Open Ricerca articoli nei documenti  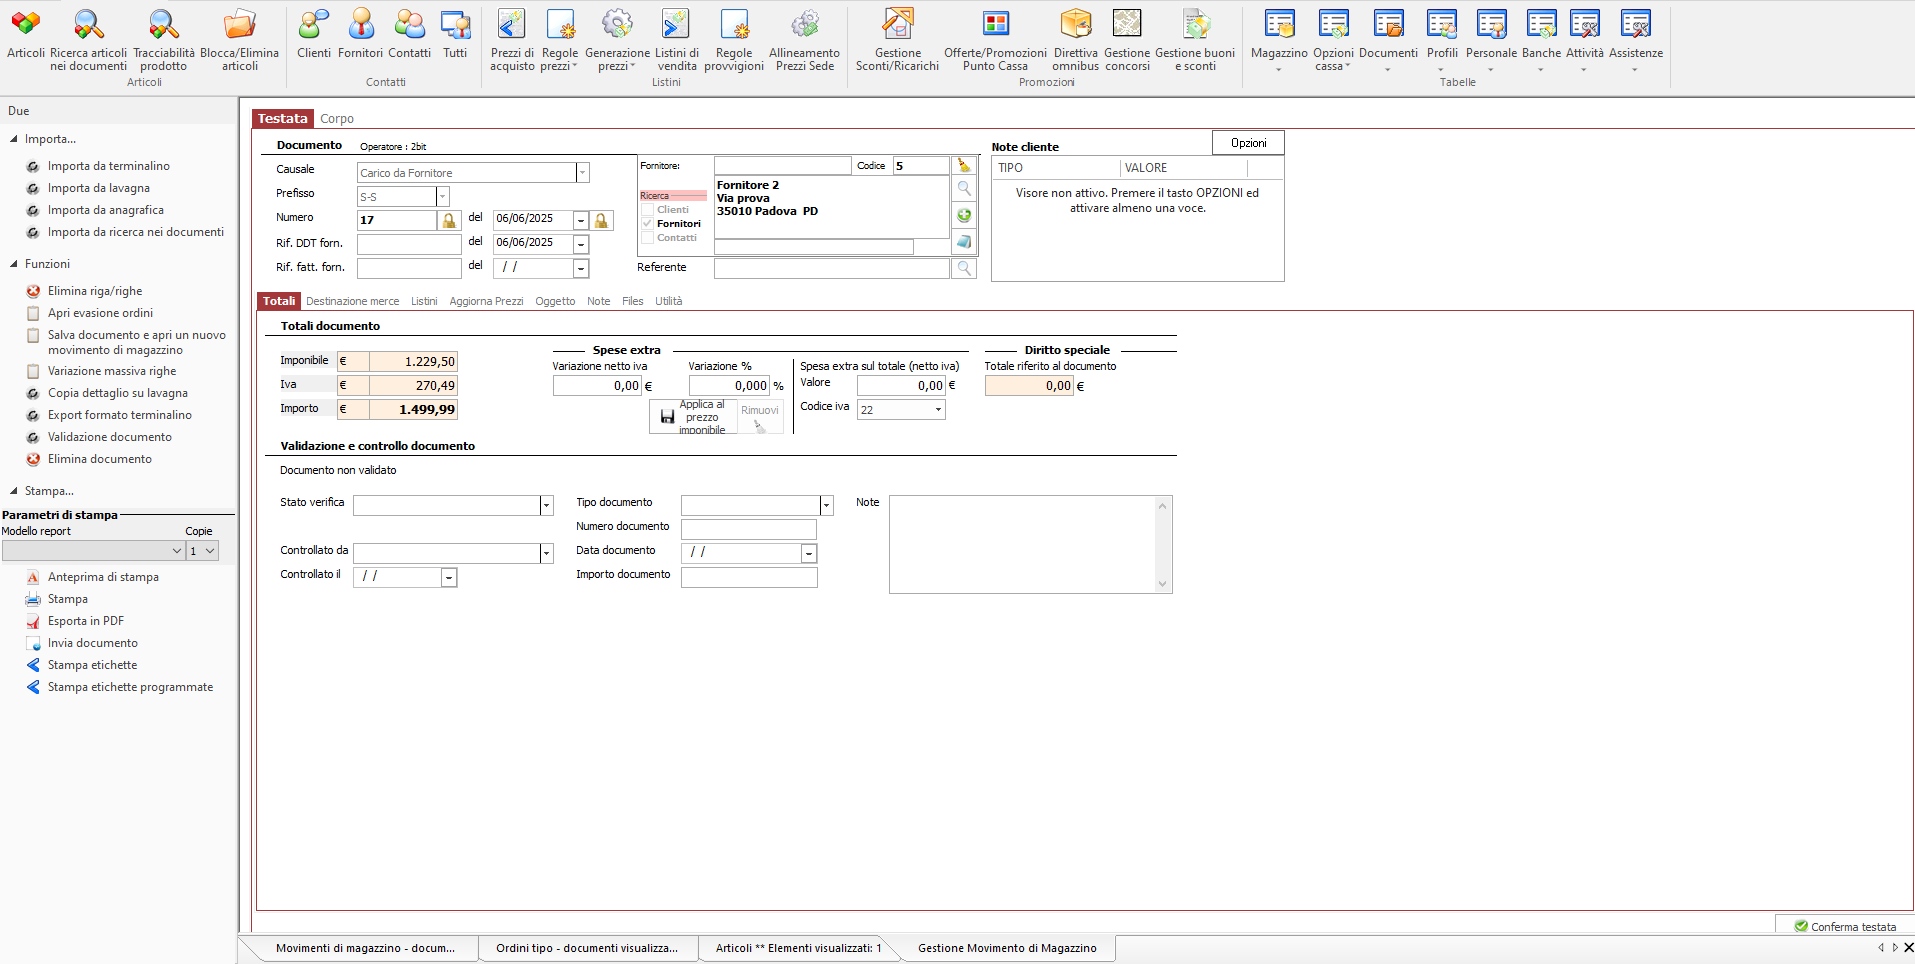(88, 40)
